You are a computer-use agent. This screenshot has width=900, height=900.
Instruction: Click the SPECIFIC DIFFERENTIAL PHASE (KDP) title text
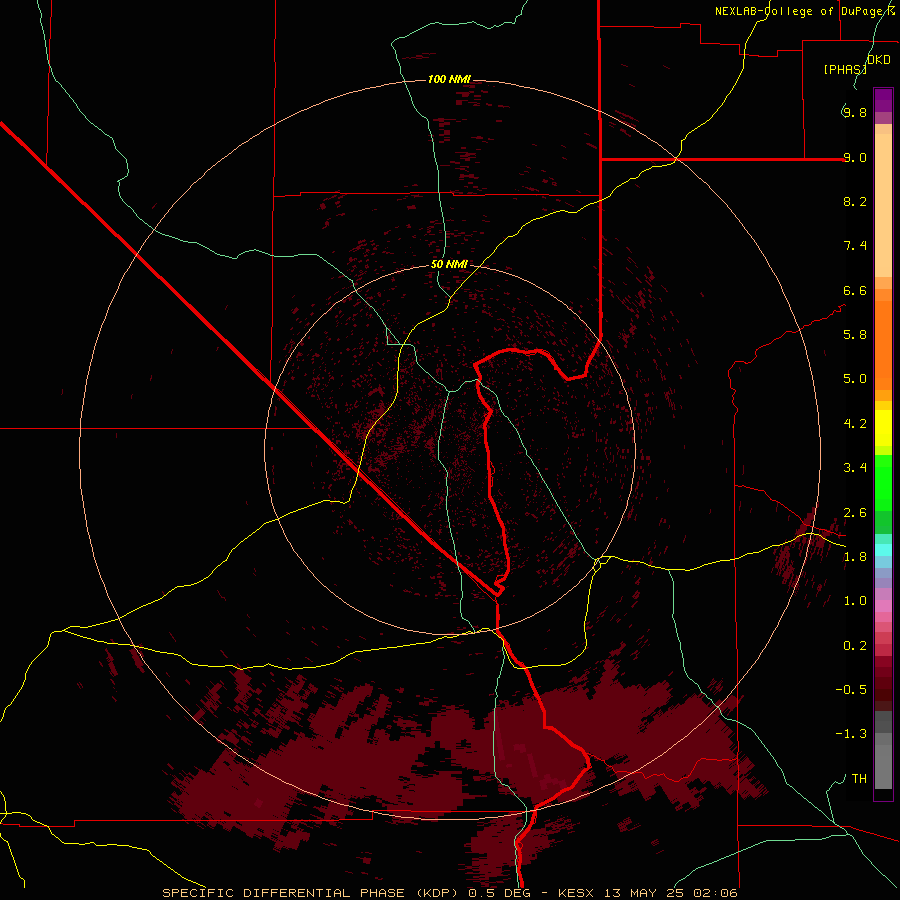click(x=310, y=893)
